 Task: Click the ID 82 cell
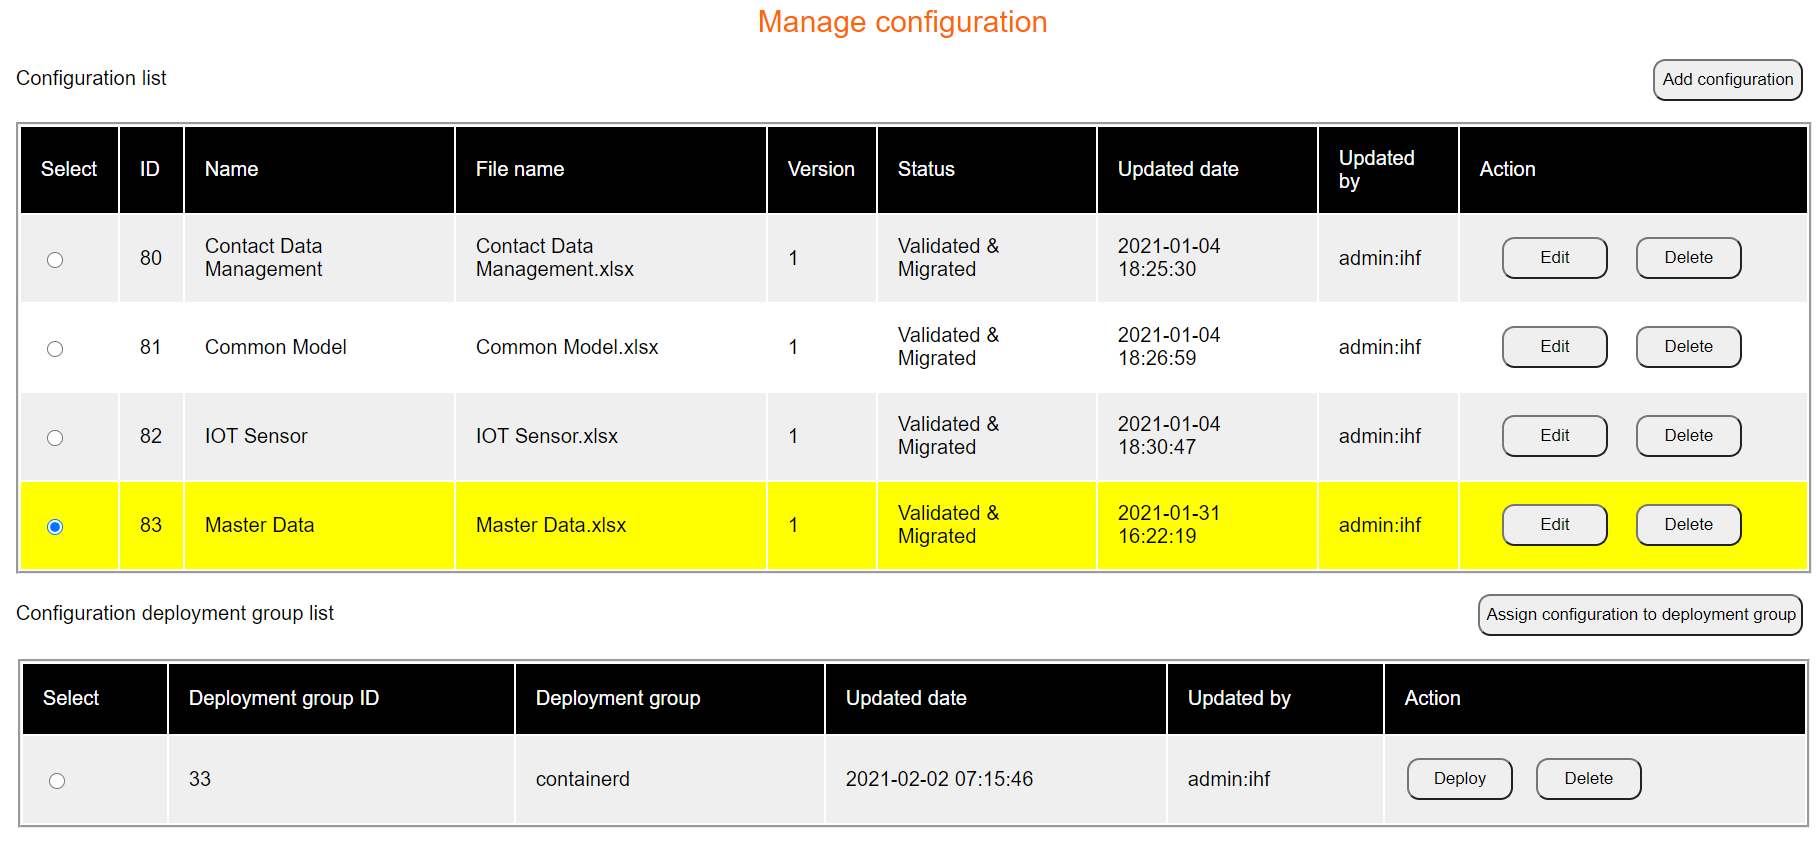pyautogui.click(x=151, y=436)
